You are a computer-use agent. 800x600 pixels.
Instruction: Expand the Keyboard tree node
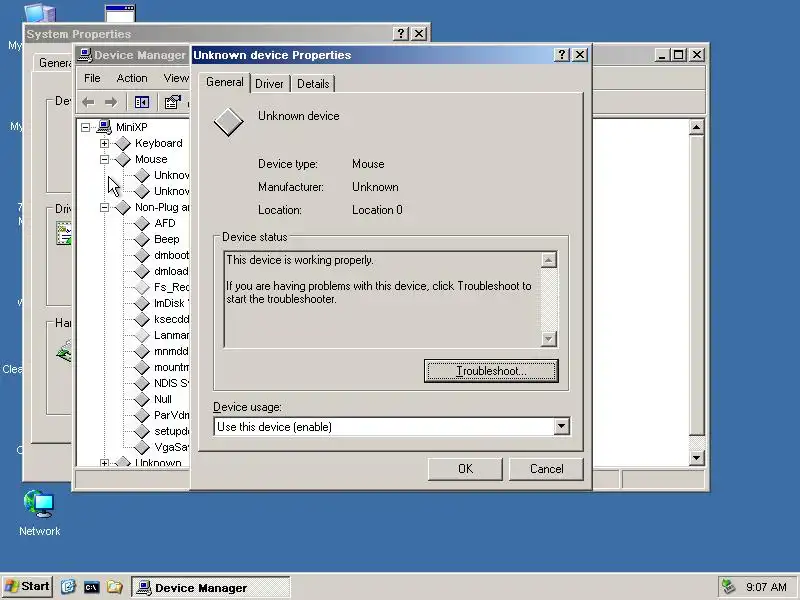[x=105, y=143]
